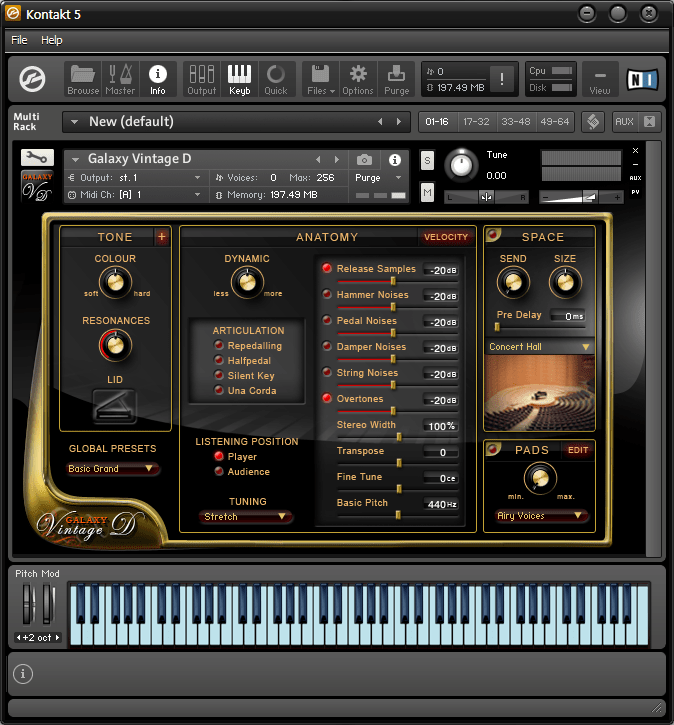This screenshot has height=725, width=674.
Task: Click the Kontakt logo in toolbar
Action: (32, 79)
